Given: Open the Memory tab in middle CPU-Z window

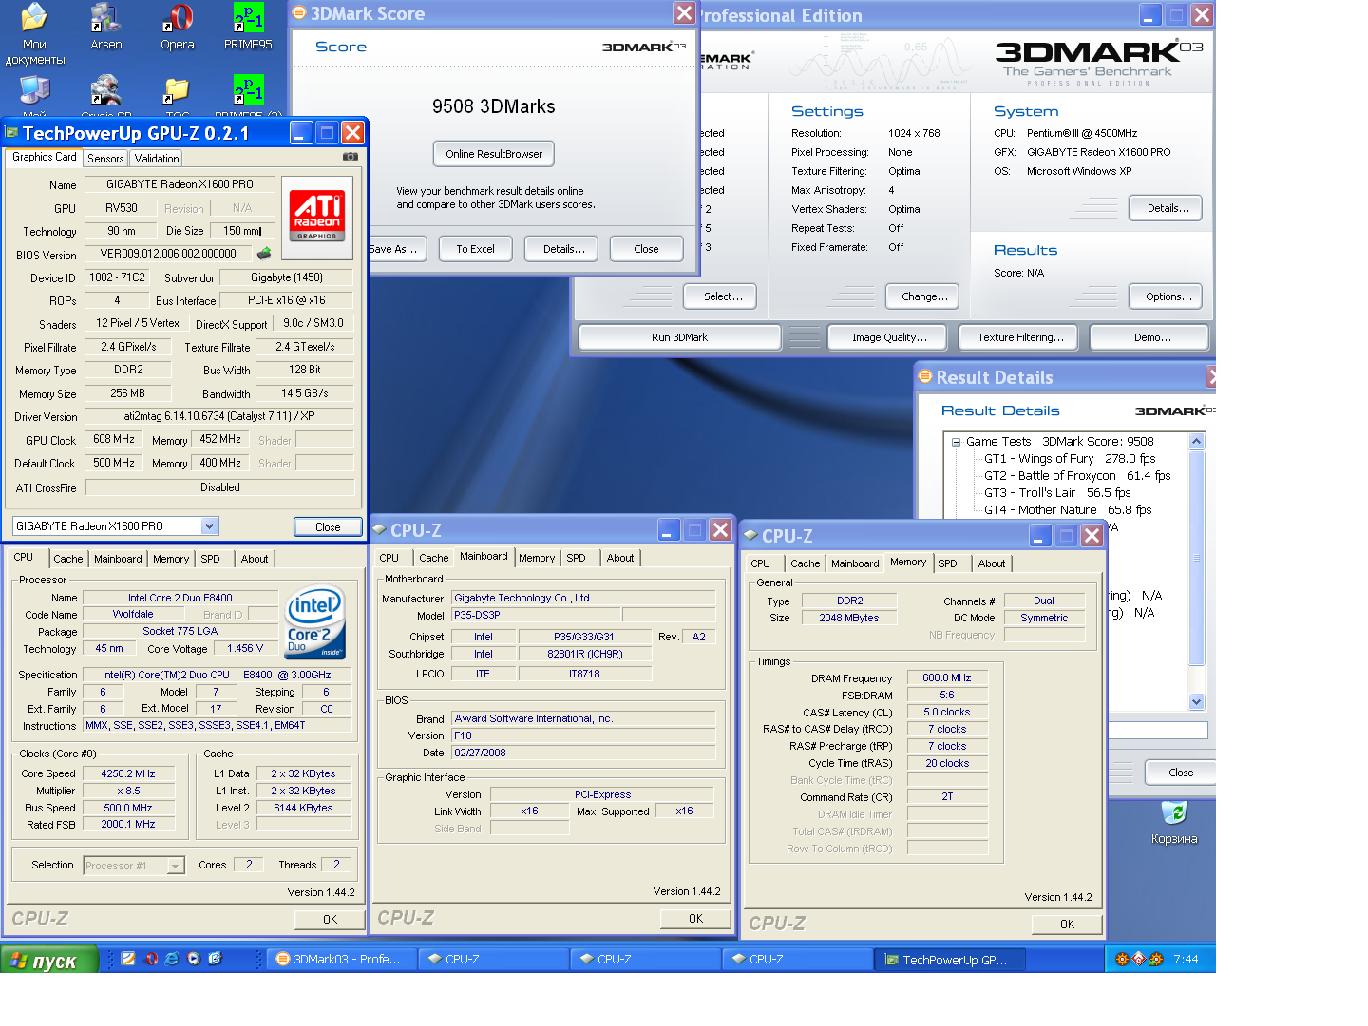Looking at the screenshot, I should (x=537, y=558).
